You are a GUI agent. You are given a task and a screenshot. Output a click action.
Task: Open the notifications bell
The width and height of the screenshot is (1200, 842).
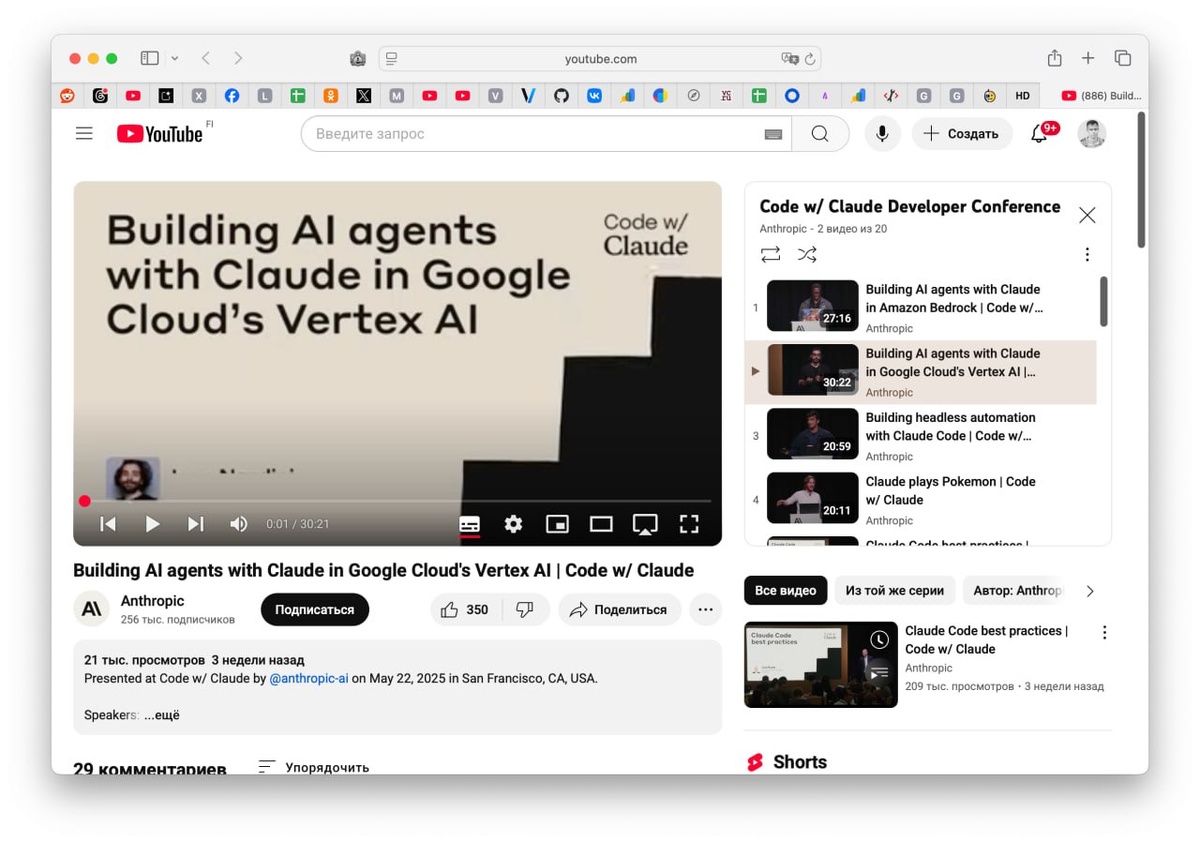tap(1039, 134)
